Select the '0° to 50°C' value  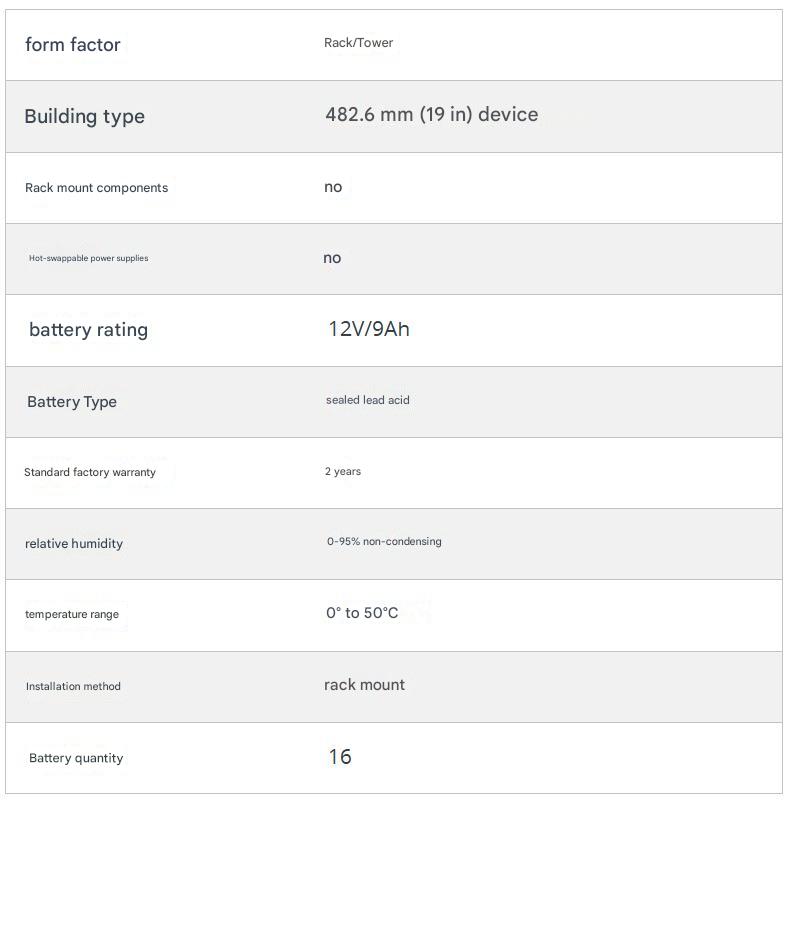click(x=362, y=613)
